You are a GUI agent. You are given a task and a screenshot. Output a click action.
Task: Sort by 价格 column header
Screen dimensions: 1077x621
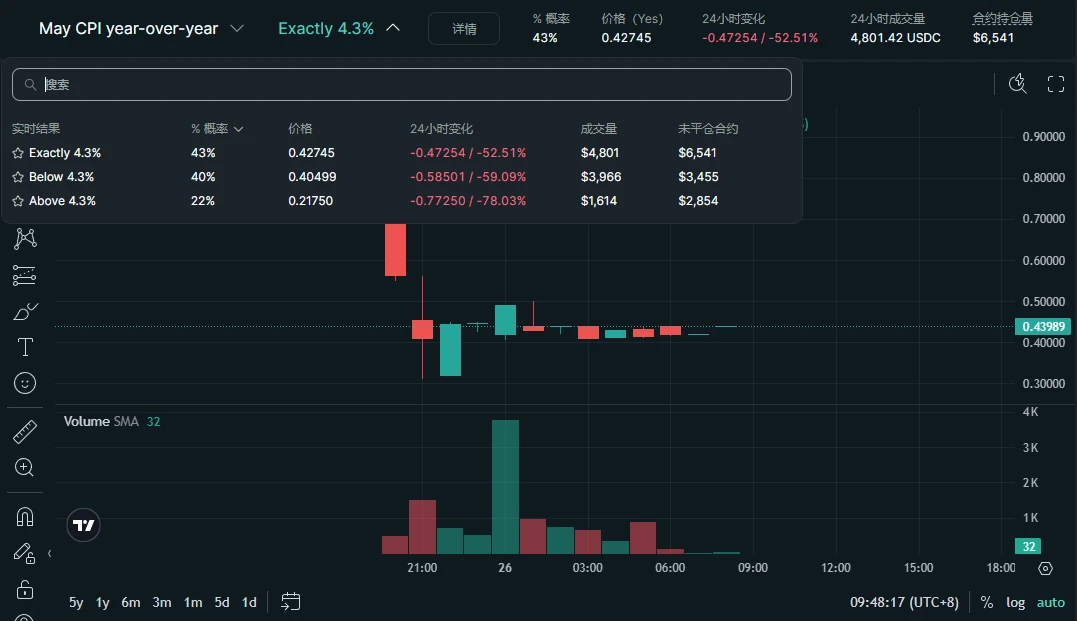[x=300, y=129]
